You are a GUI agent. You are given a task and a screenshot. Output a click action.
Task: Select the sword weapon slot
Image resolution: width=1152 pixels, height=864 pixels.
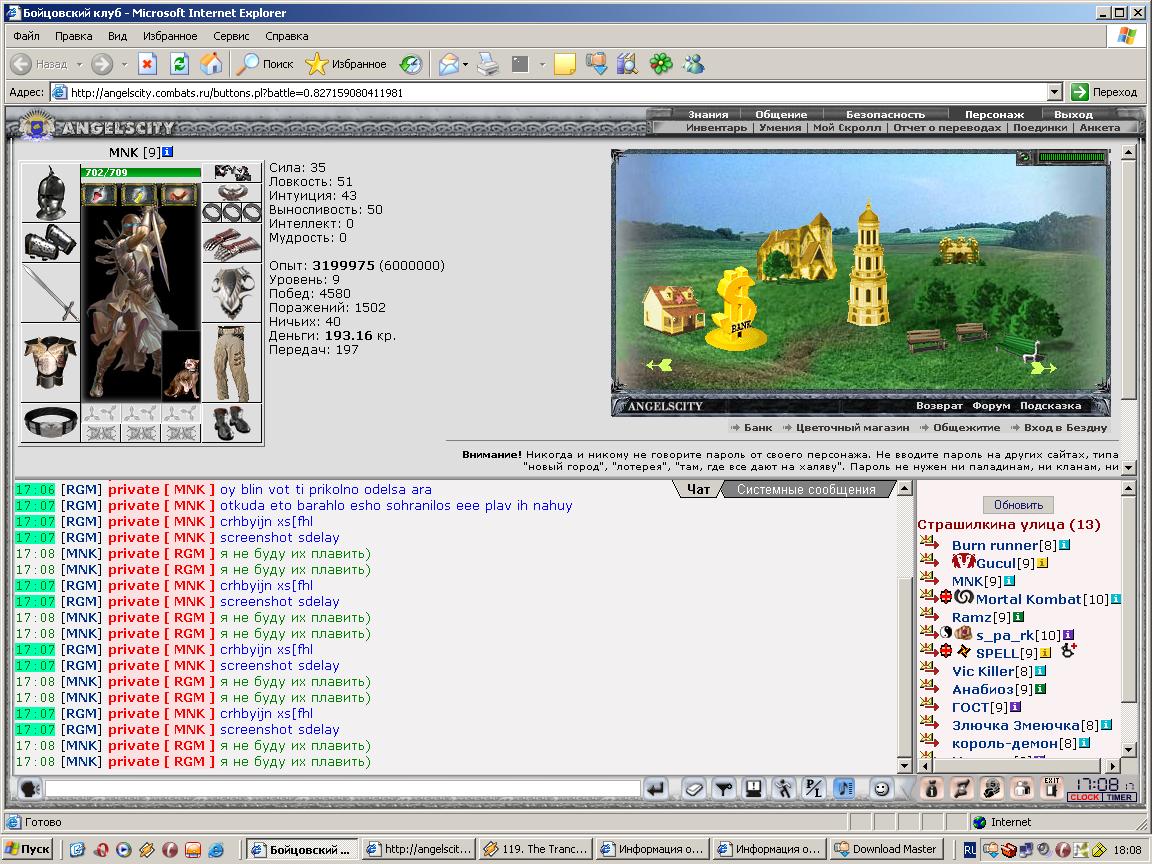[x=50, y=292]
